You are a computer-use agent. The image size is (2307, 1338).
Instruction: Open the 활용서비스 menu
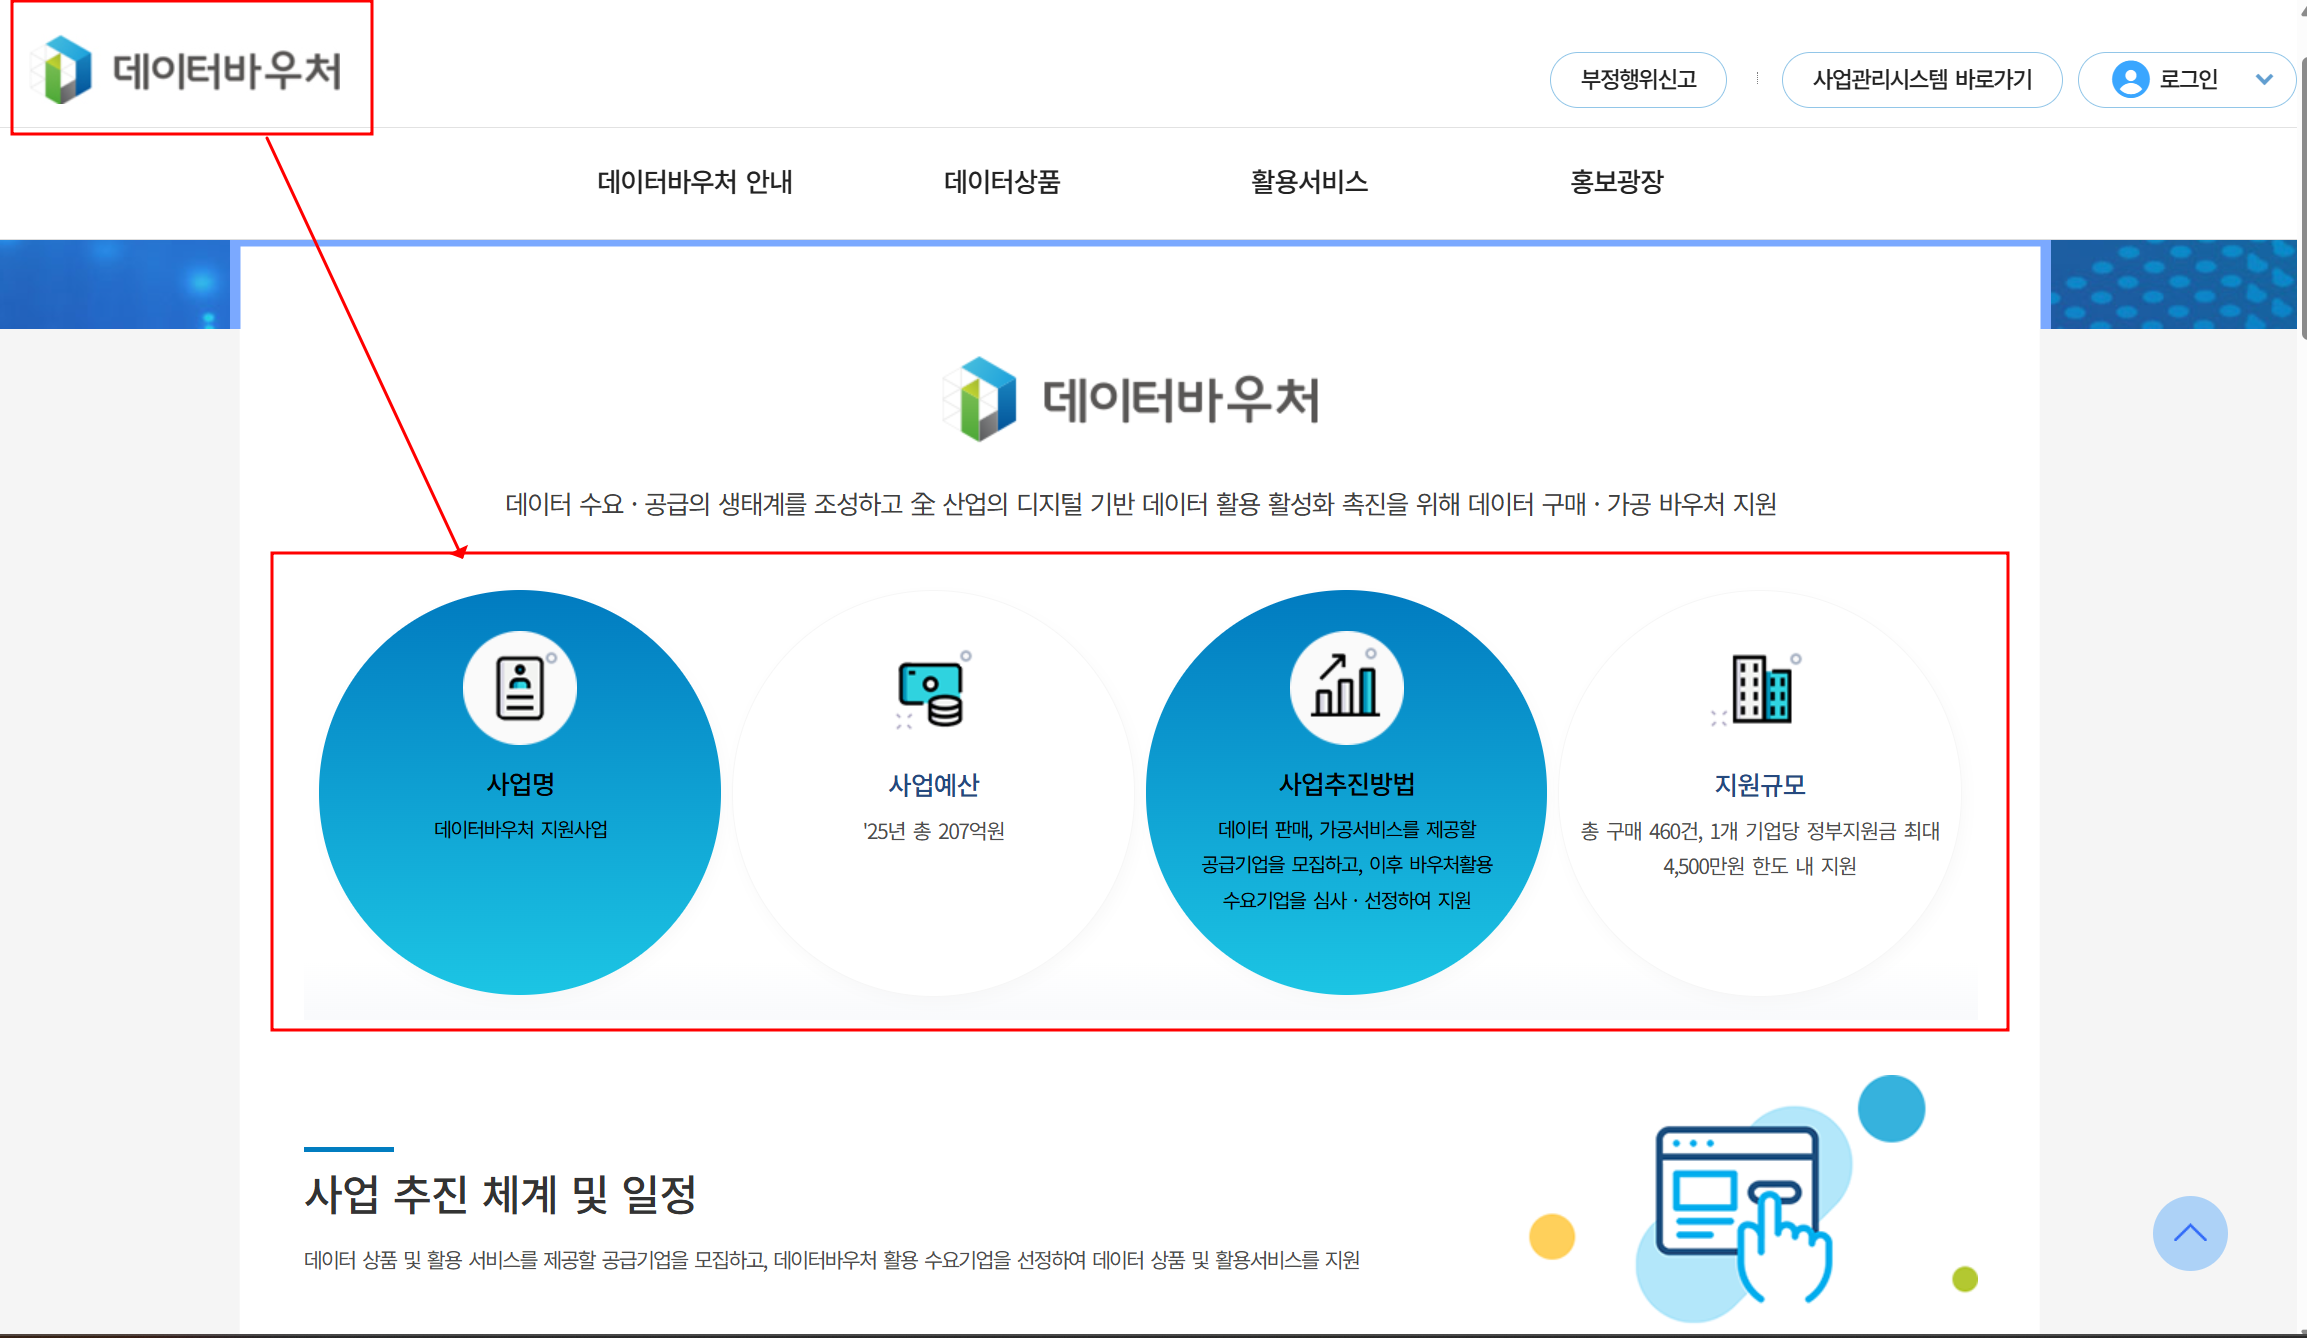coord(1309,182)
